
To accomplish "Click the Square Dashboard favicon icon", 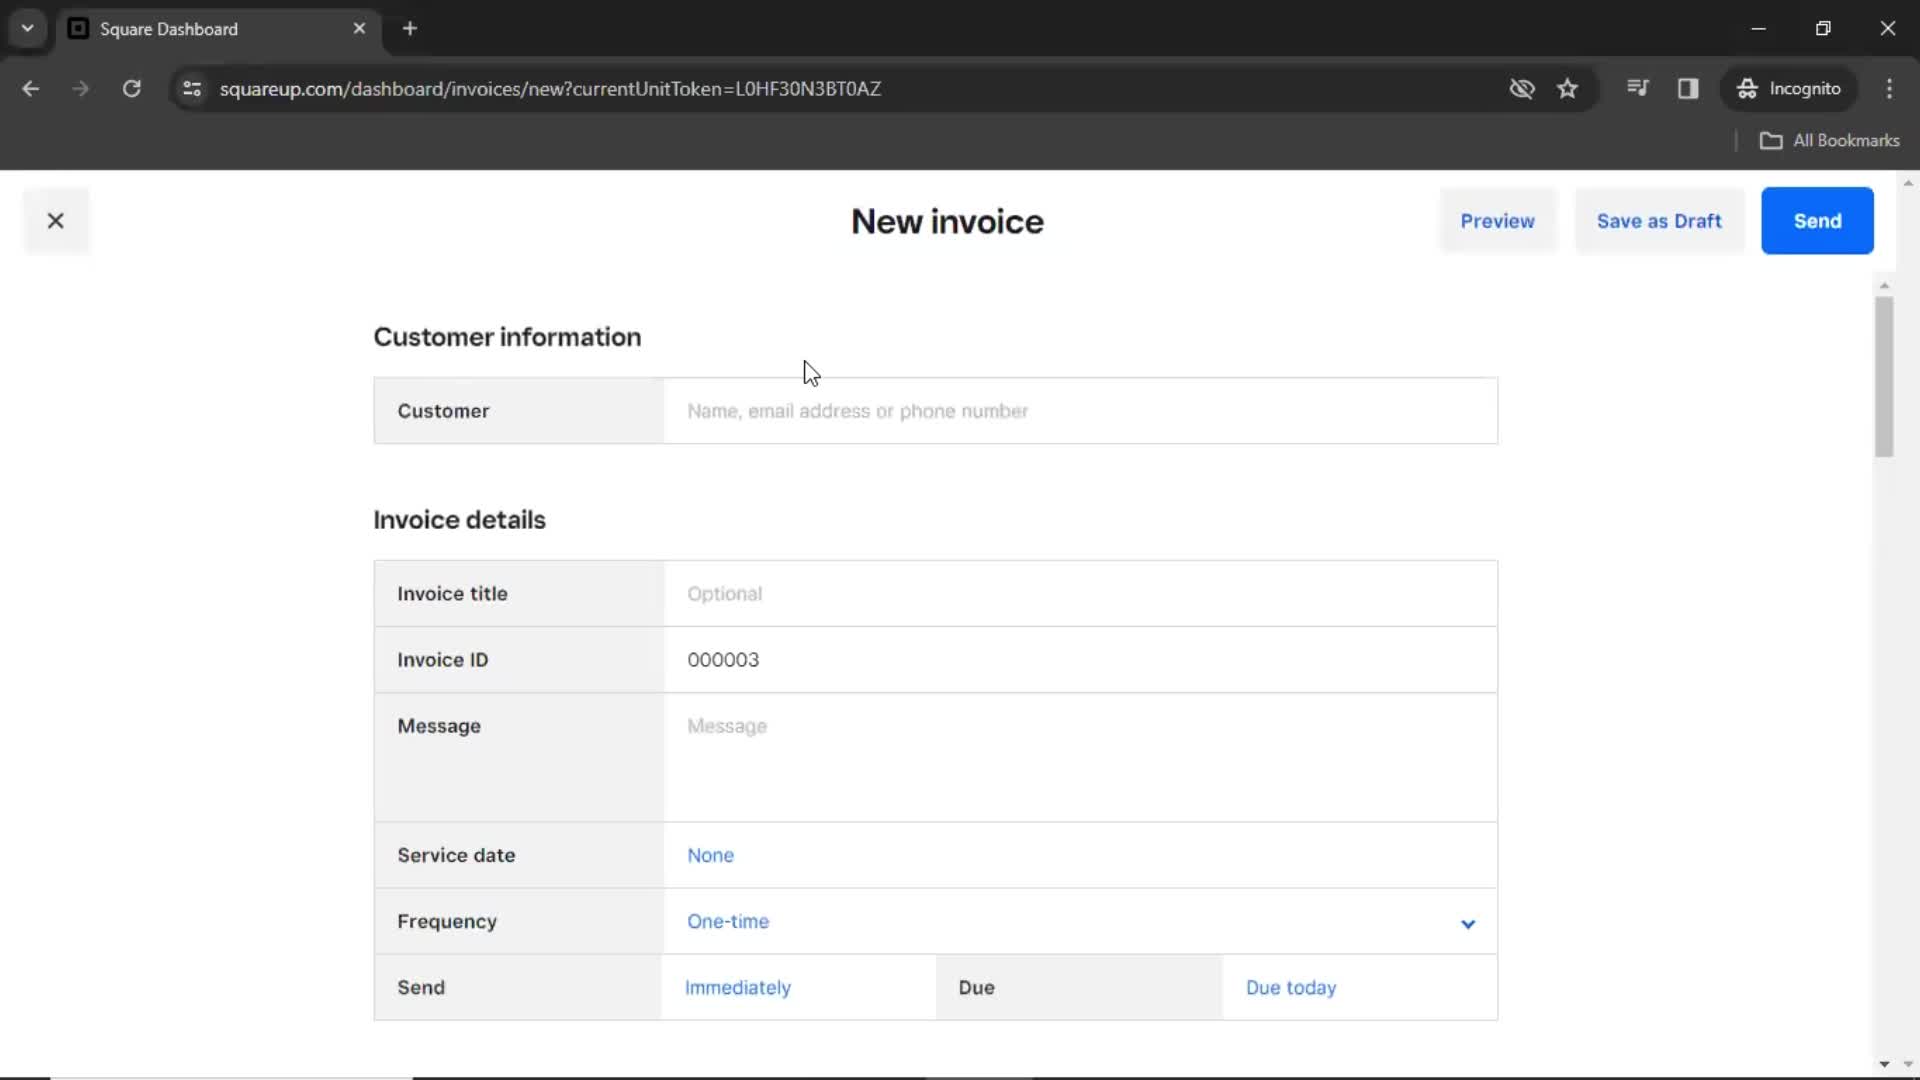I will [78, 28].
